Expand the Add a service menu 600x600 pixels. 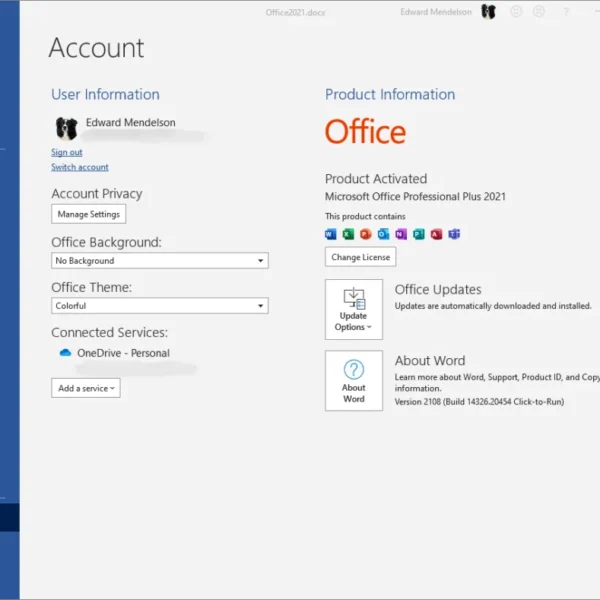coord(86,388)
